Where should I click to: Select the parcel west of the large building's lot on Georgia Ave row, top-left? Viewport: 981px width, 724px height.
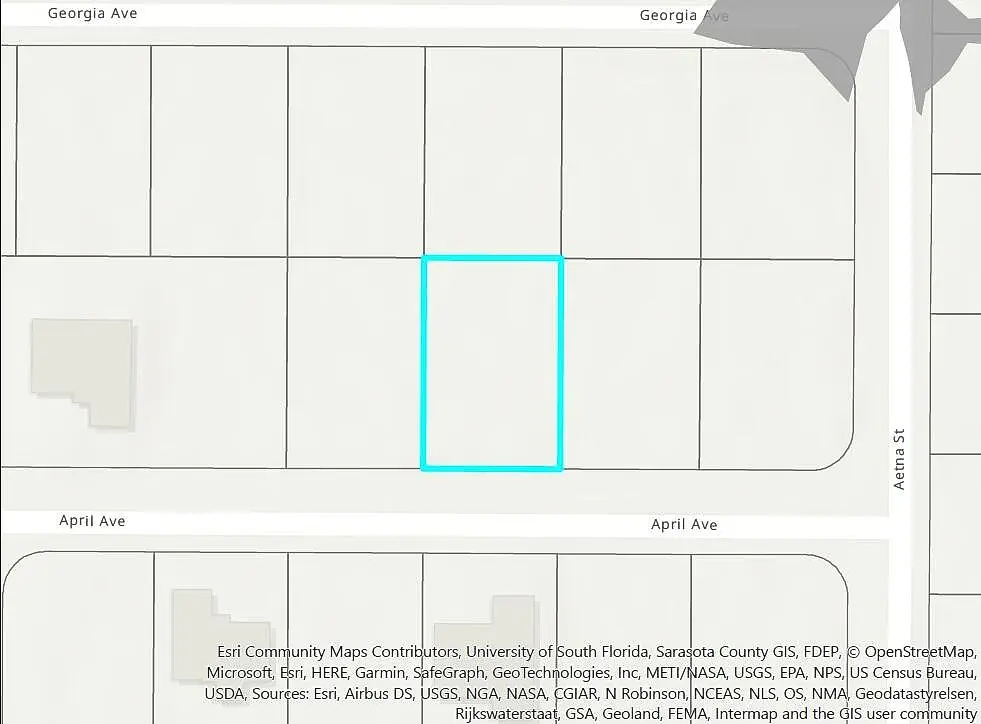[x=84, y=150]
